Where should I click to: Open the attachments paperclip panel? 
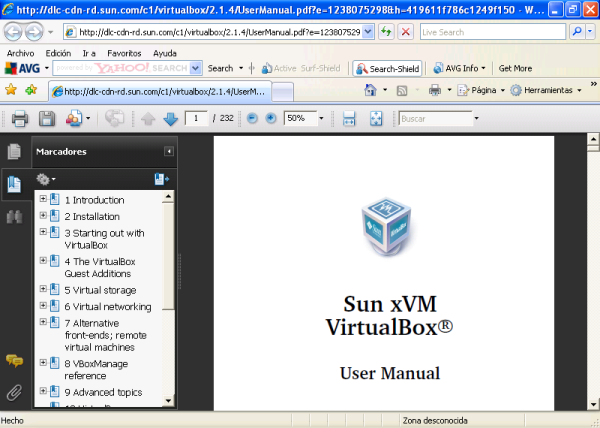(x=14, y=391)
